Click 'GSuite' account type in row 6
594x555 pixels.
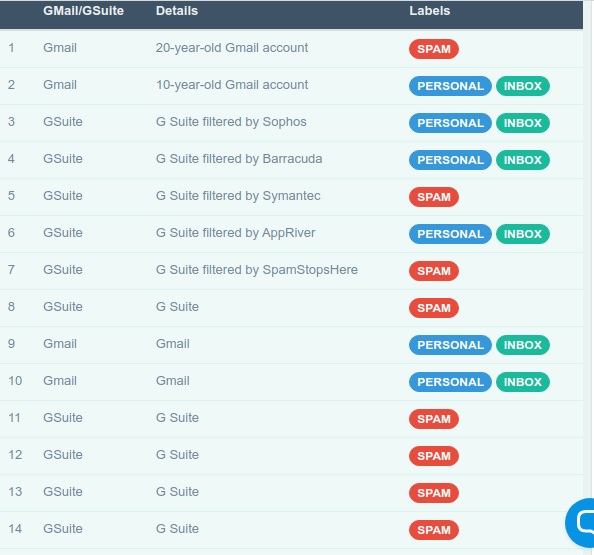click(x=63, y=233)
